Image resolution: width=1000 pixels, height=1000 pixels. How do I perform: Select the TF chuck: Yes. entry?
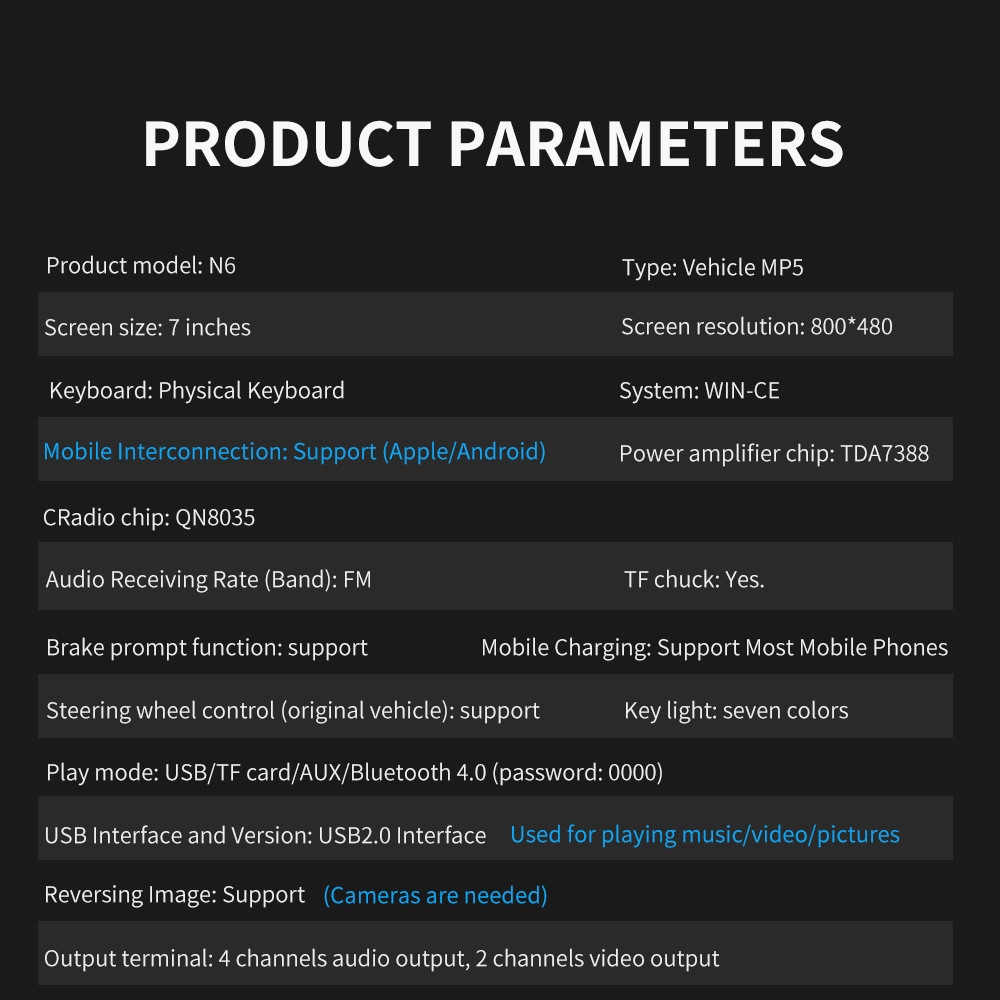[694, 580]
